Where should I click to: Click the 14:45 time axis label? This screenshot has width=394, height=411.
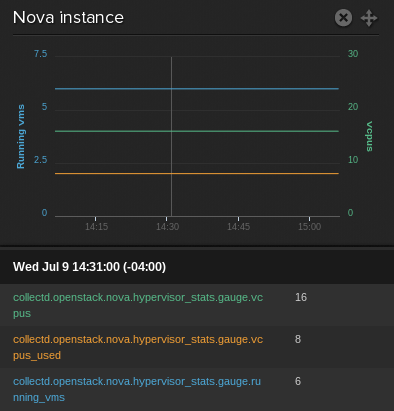point(238,227)
